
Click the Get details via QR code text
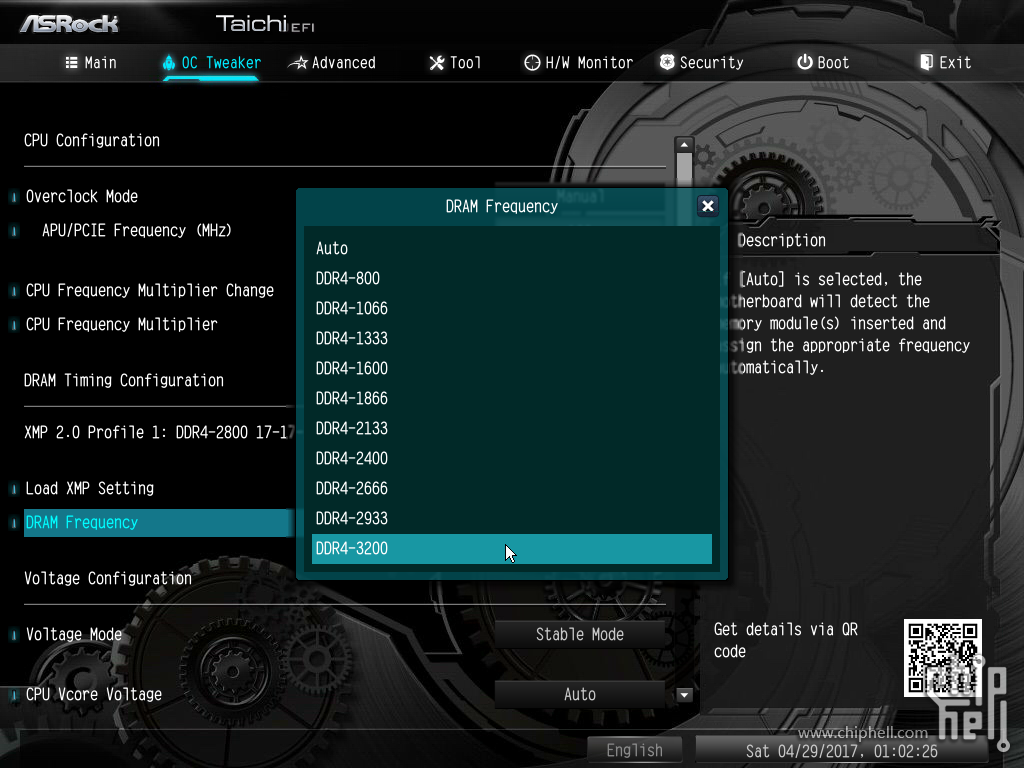click(786, 640)
